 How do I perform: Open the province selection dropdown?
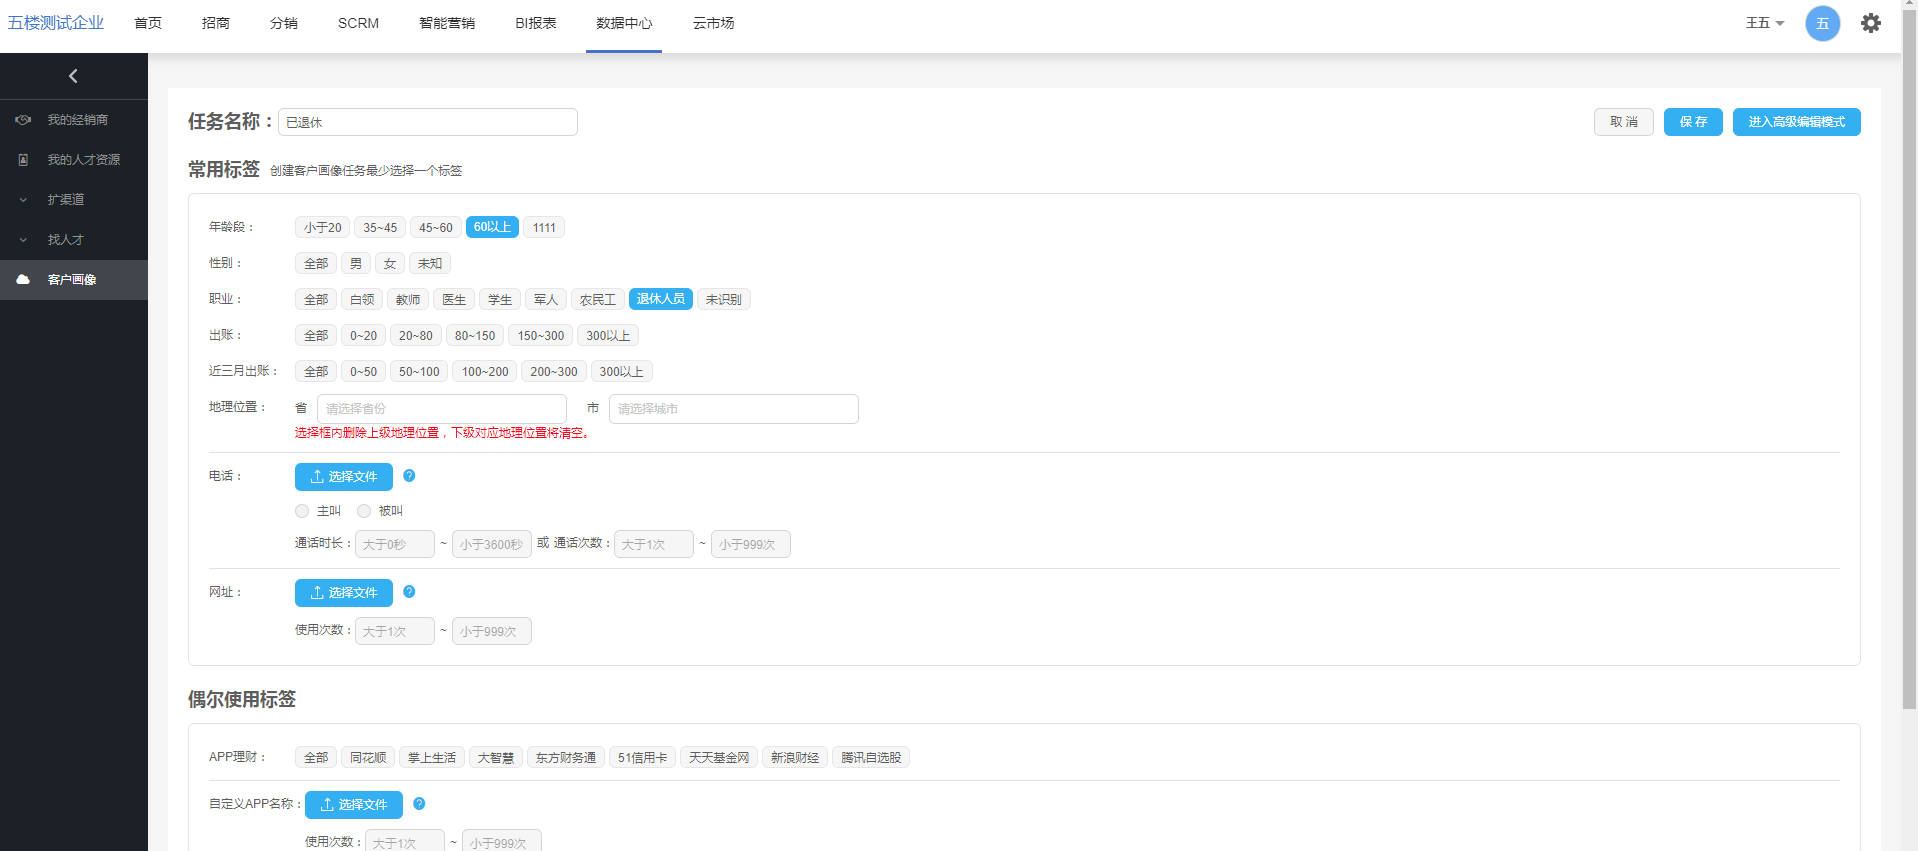(441, 409)
